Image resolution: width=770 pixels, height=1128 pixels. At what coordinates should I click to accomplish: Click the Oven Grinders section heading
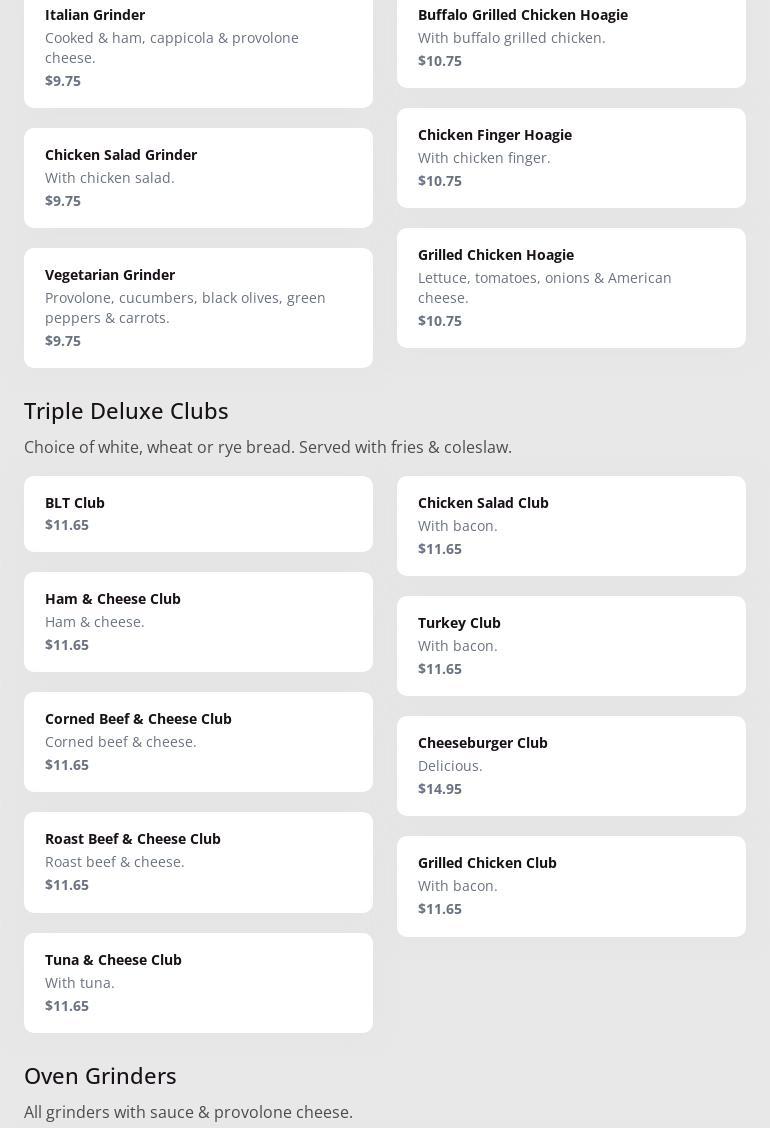coord(100,1075)
